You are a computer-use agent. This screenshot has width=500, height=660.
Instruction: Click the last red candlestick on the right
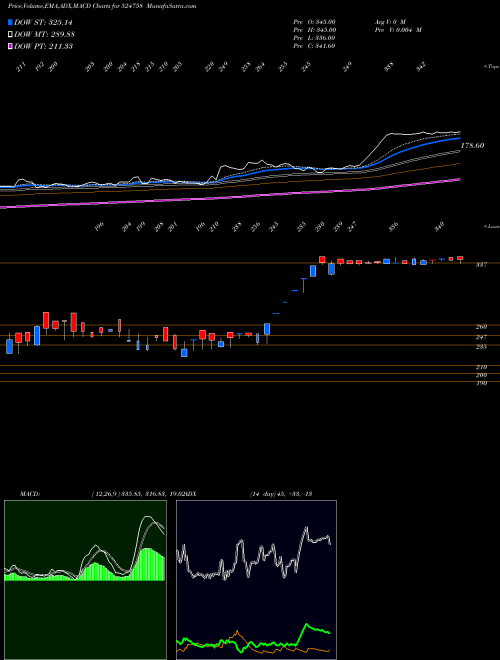[x=460, y=258]
